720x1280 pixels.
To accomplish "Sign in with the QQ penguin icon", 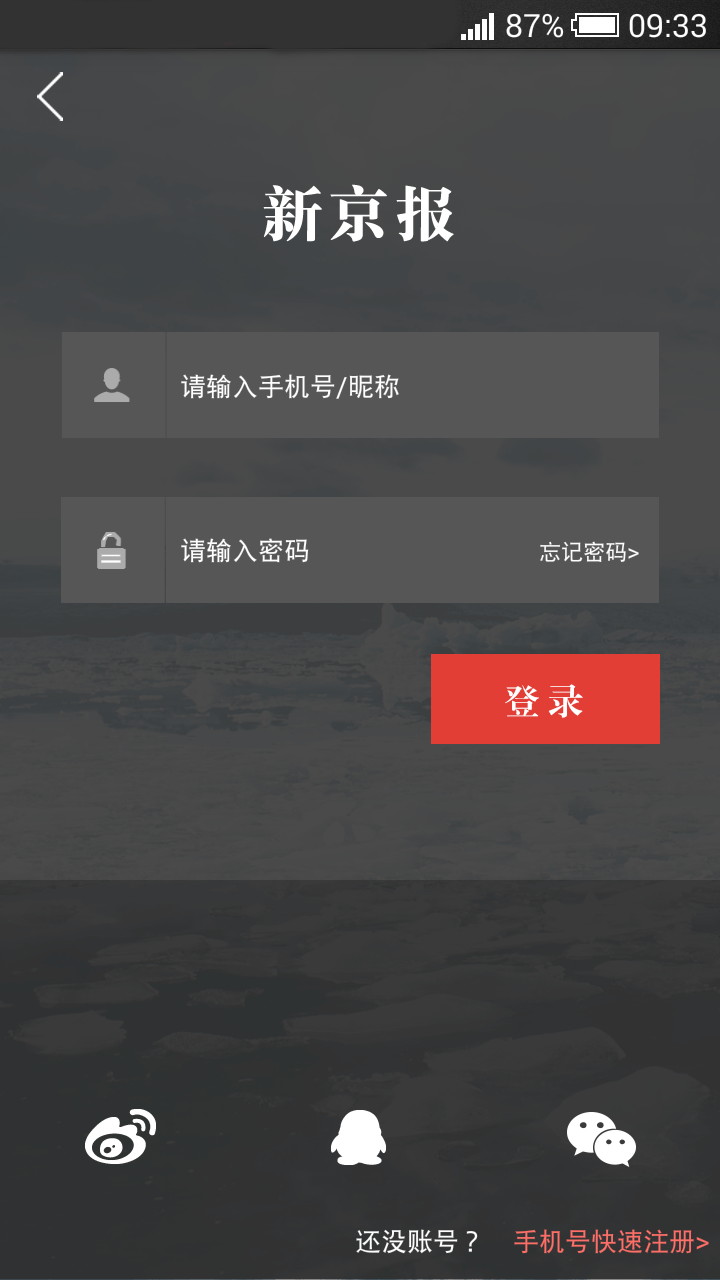I will [x=358, y=1137].
